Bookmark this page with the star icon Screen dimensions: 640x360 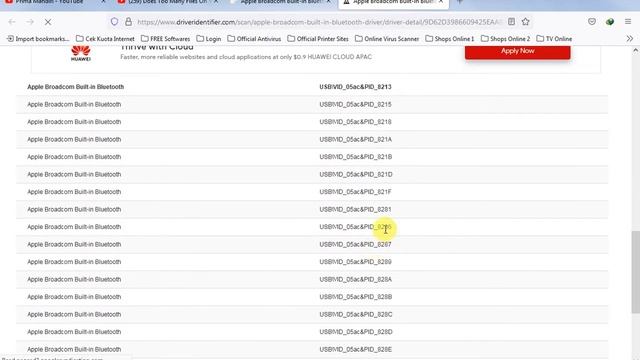tap(526, 22)
